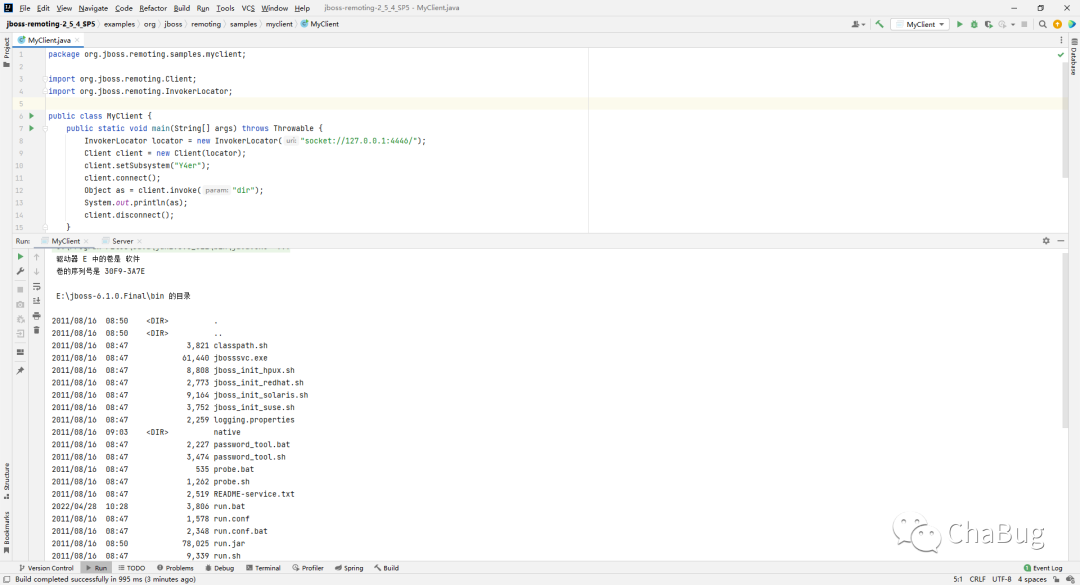This screenshot has height=585, width=1080.
Task: Open the File menu
Action: tap(25, 8)
